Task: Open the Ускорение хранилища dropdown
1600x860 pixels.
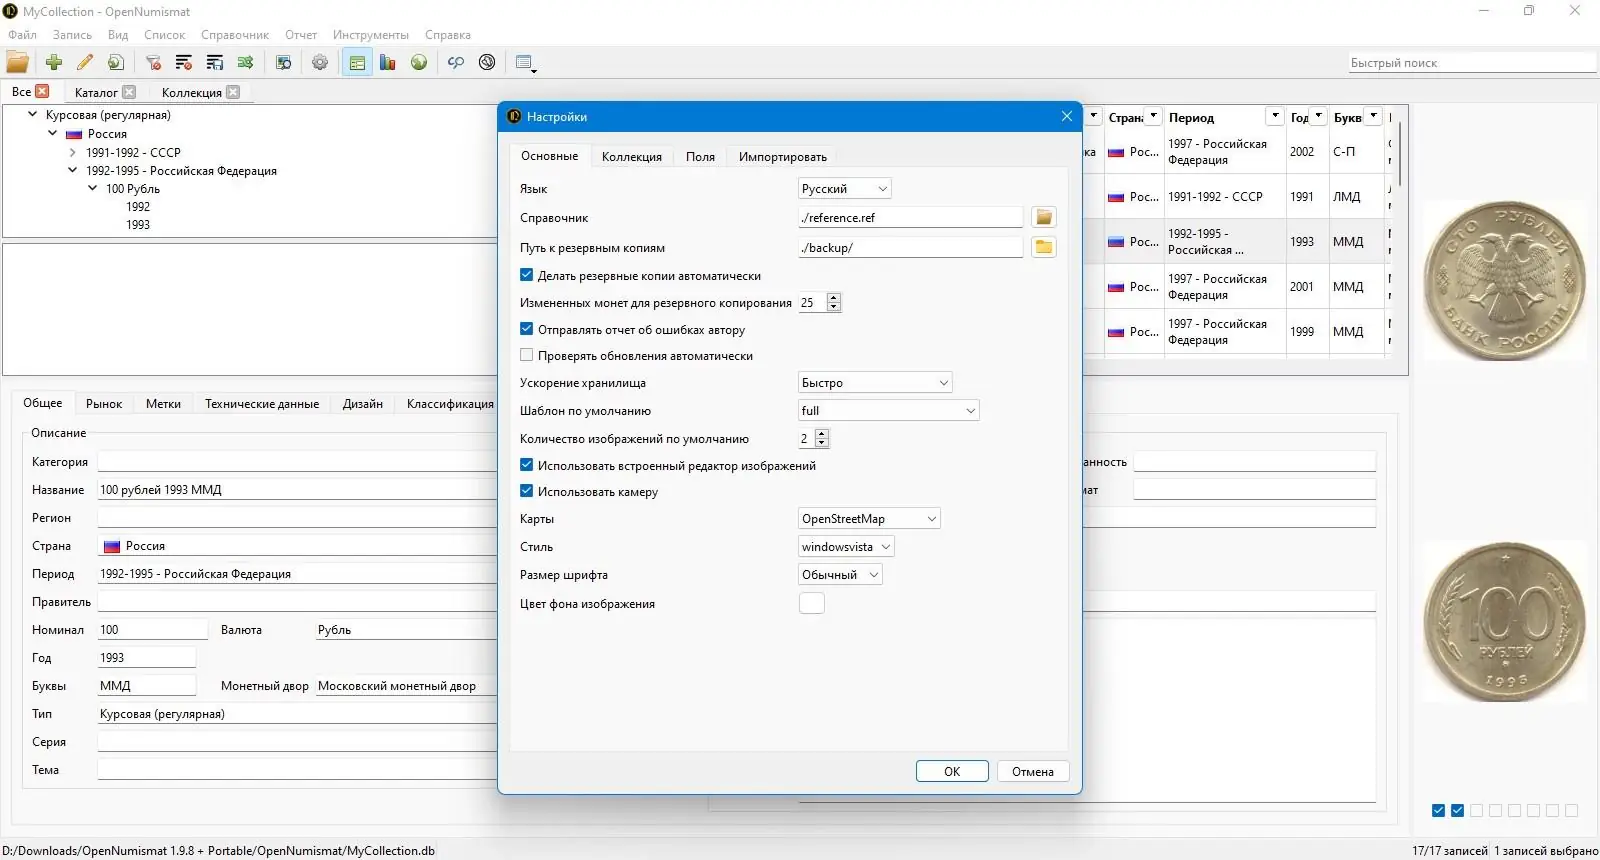Action: (875, 382)
